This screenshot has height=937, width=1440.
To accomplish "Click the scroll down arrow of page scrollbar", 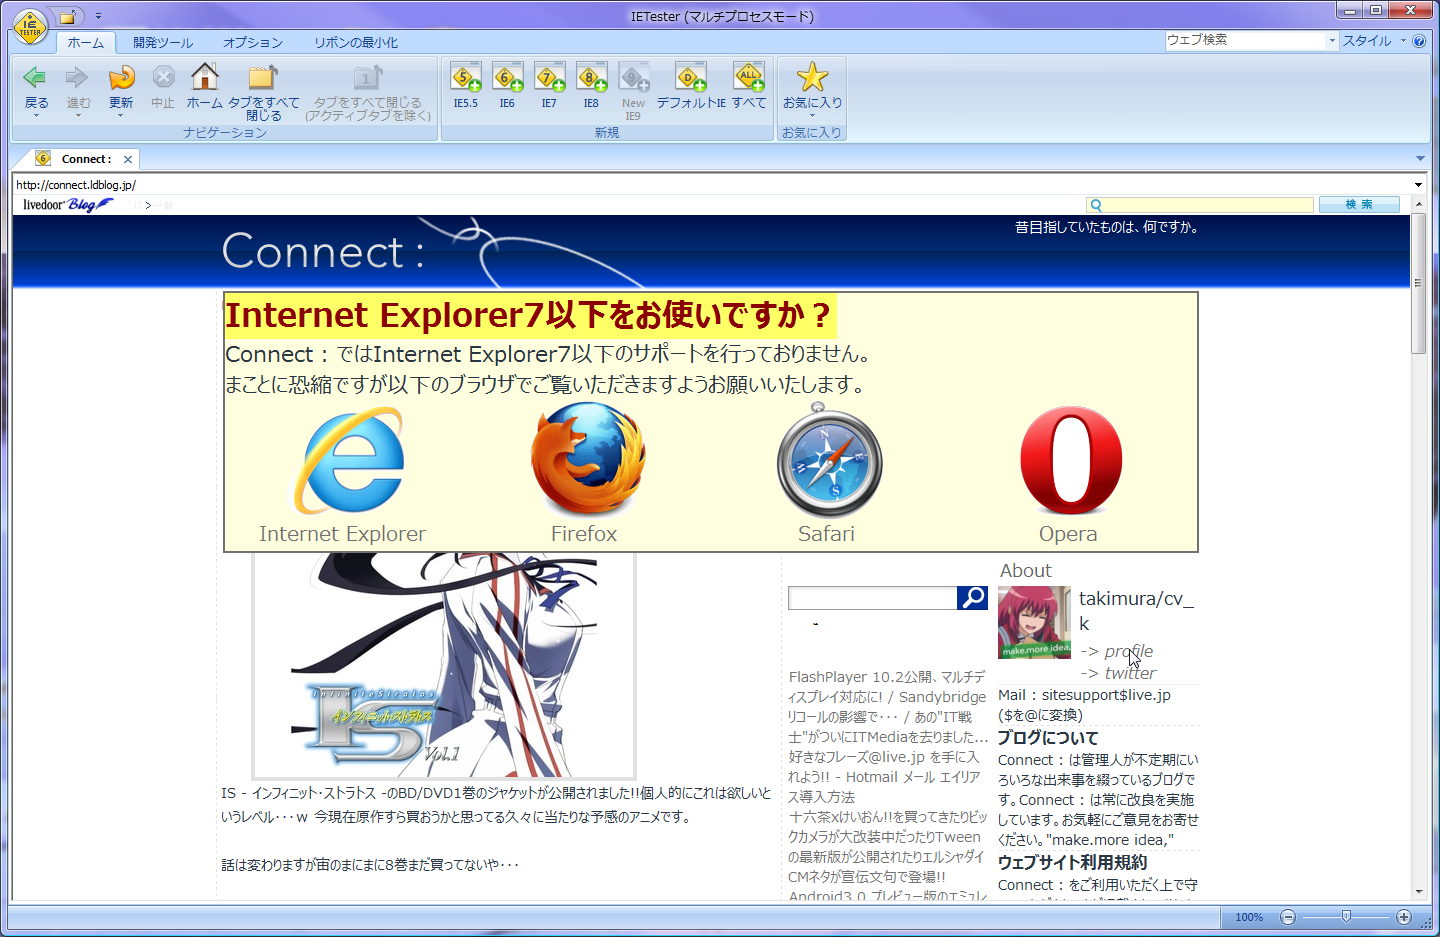I will 1418,892.
